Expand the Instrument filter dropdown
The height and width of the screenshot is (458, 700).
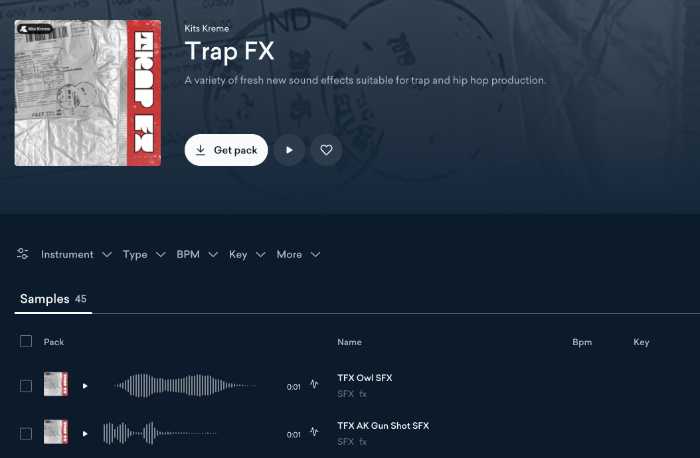click(76, 254)
